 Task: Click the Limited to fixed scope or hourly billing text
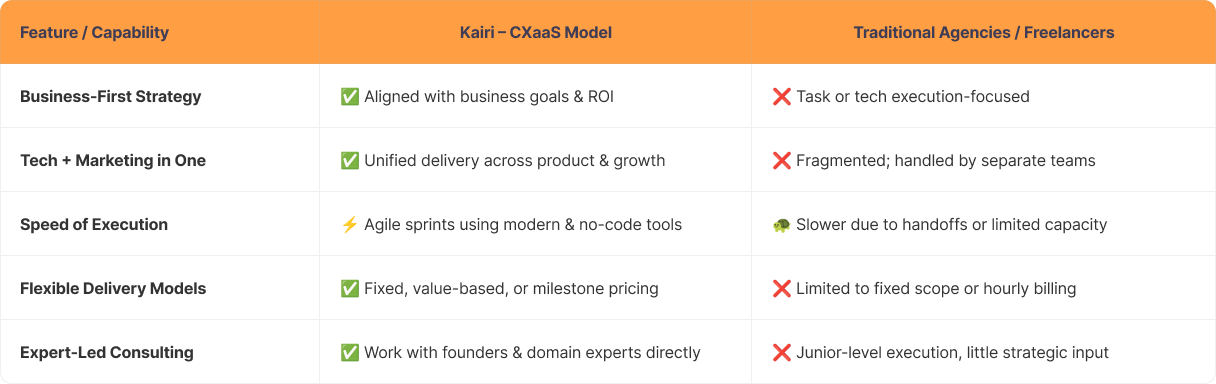(x=936, y=289)
